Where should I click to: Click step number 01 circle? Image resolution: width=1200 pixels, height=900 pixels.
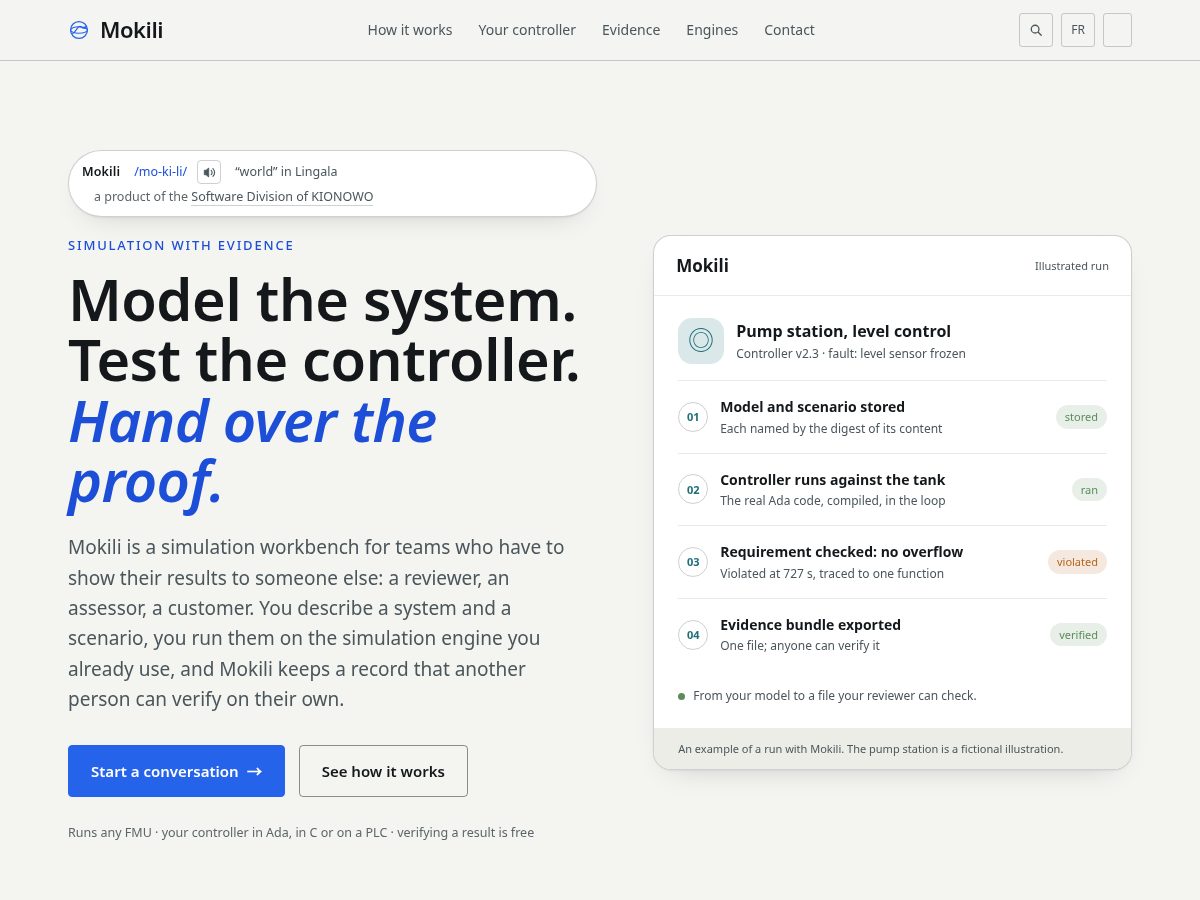point(693,417)
